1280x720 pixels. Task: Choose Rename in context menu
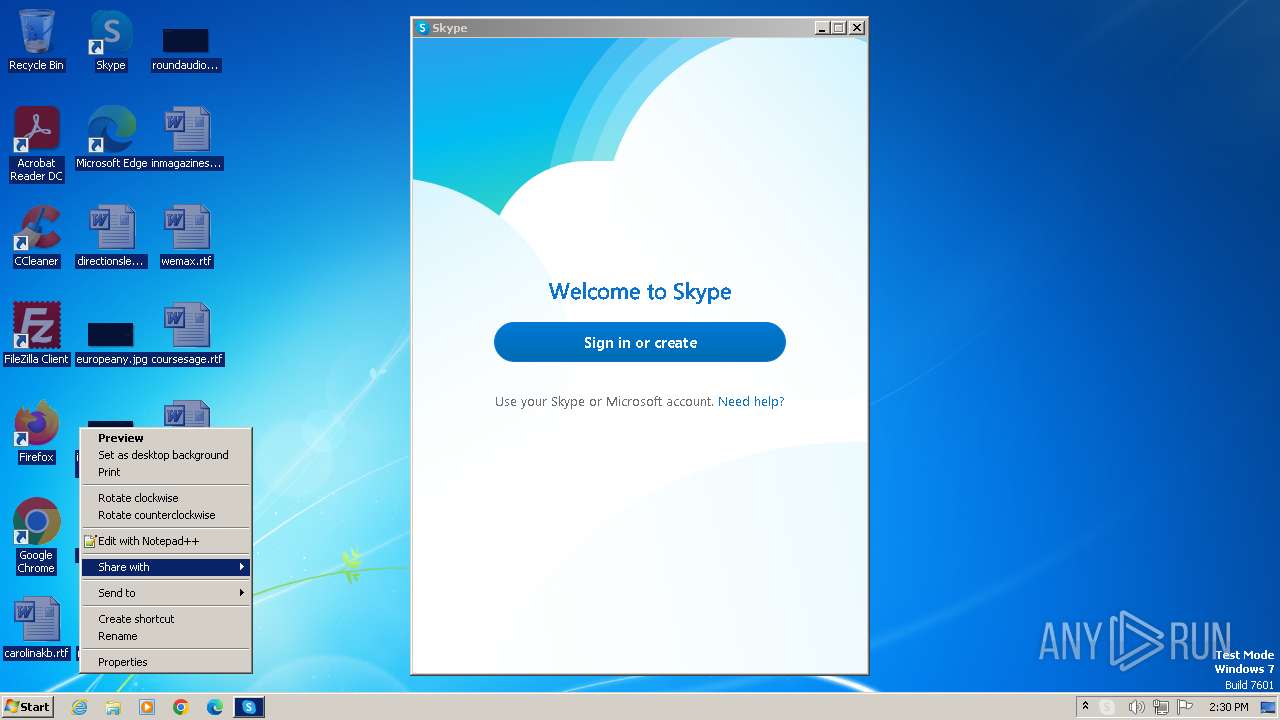[x=166, y=636]
